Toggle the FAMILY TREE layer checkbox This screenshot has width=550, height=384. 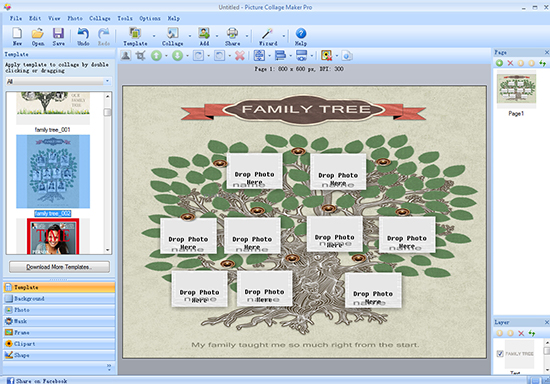[500, 354]
